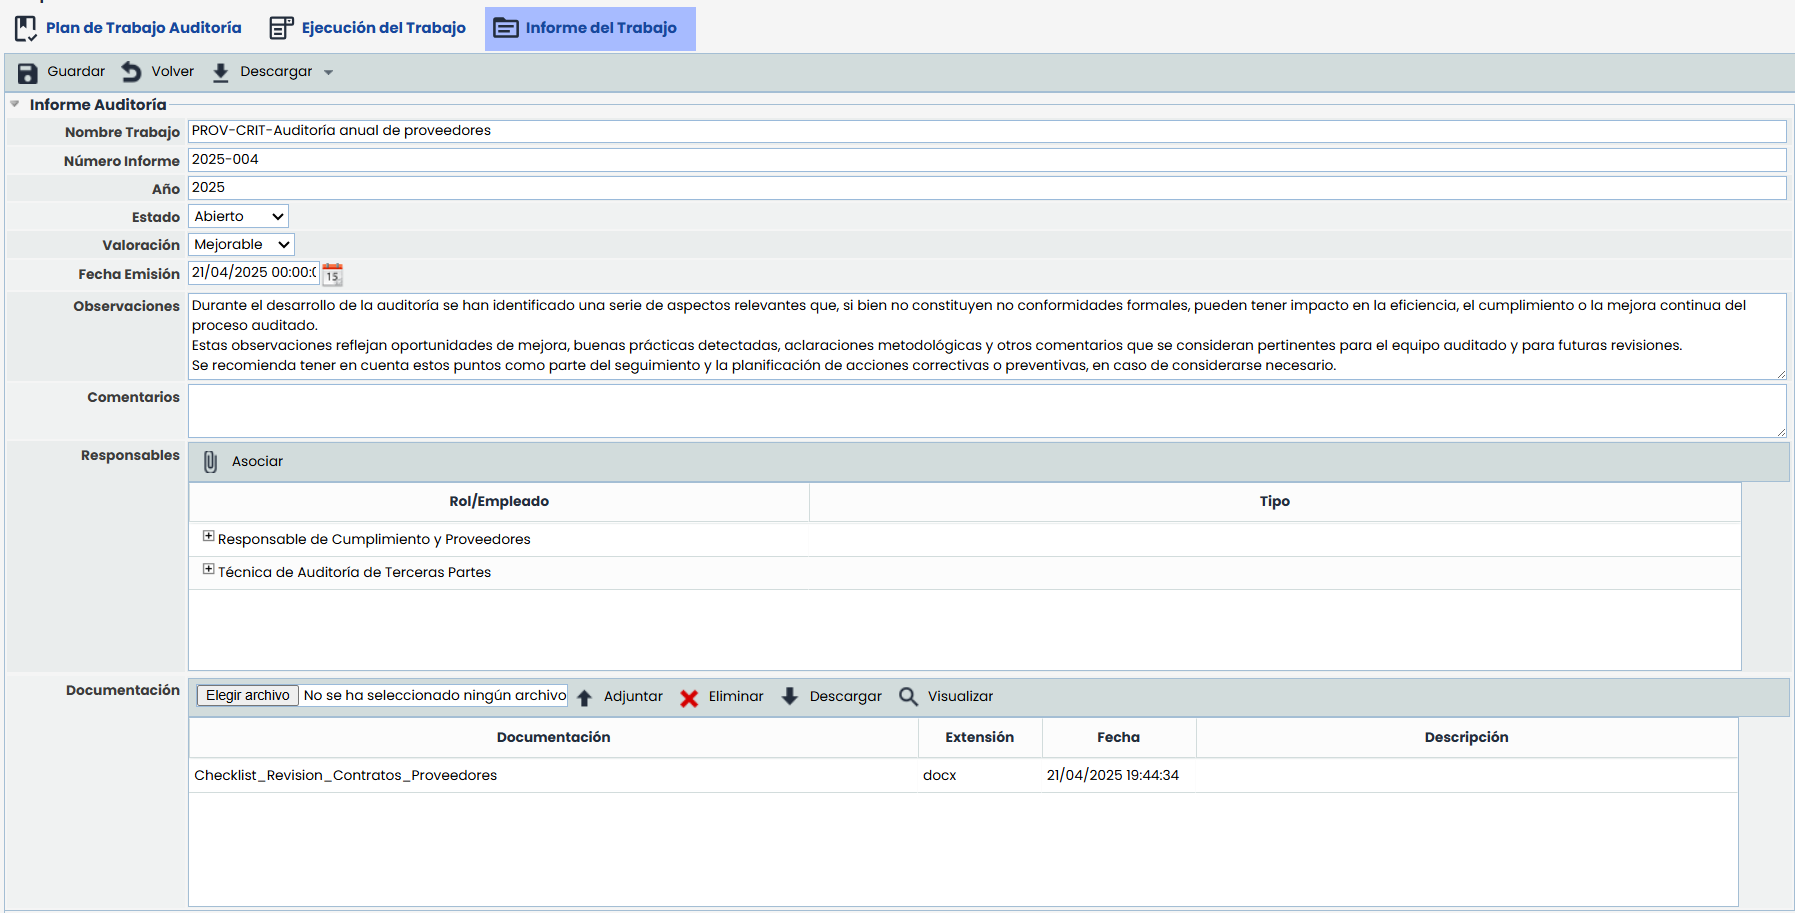Collapse the Informe Auditoría section

pos(15,104)
